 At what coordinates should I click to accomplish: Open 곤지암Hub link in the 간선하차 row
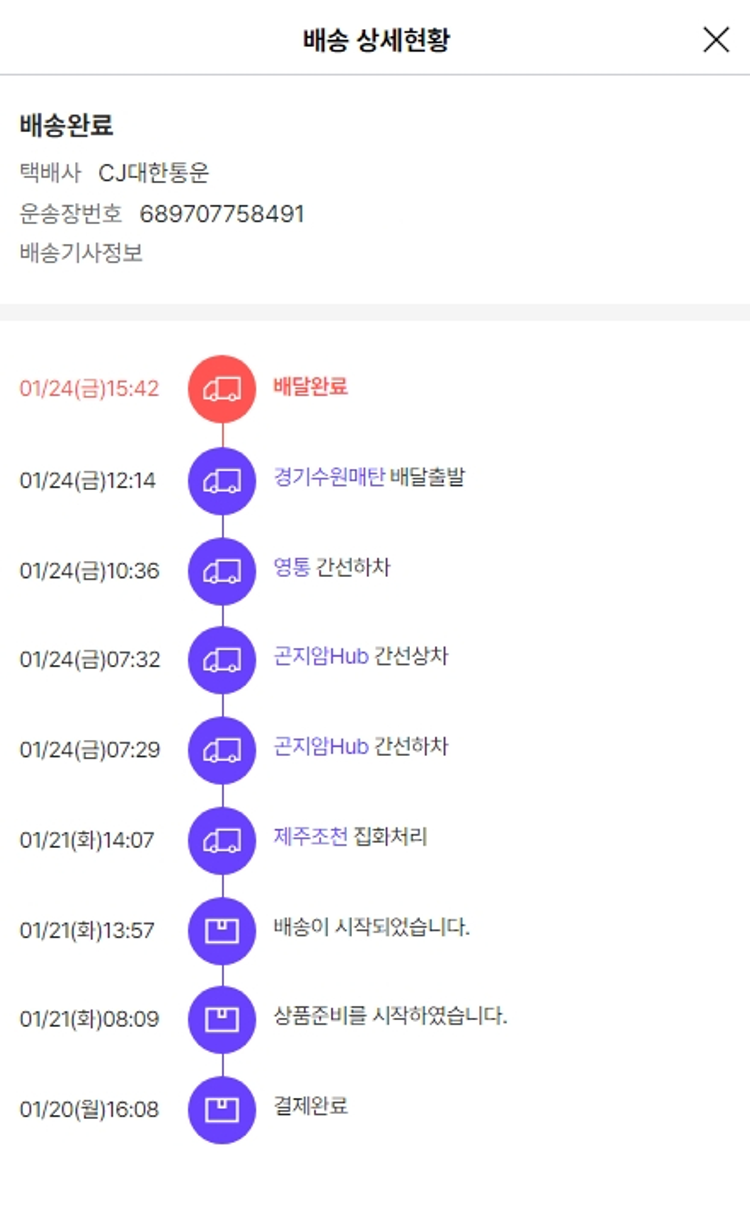click(321, 747)
